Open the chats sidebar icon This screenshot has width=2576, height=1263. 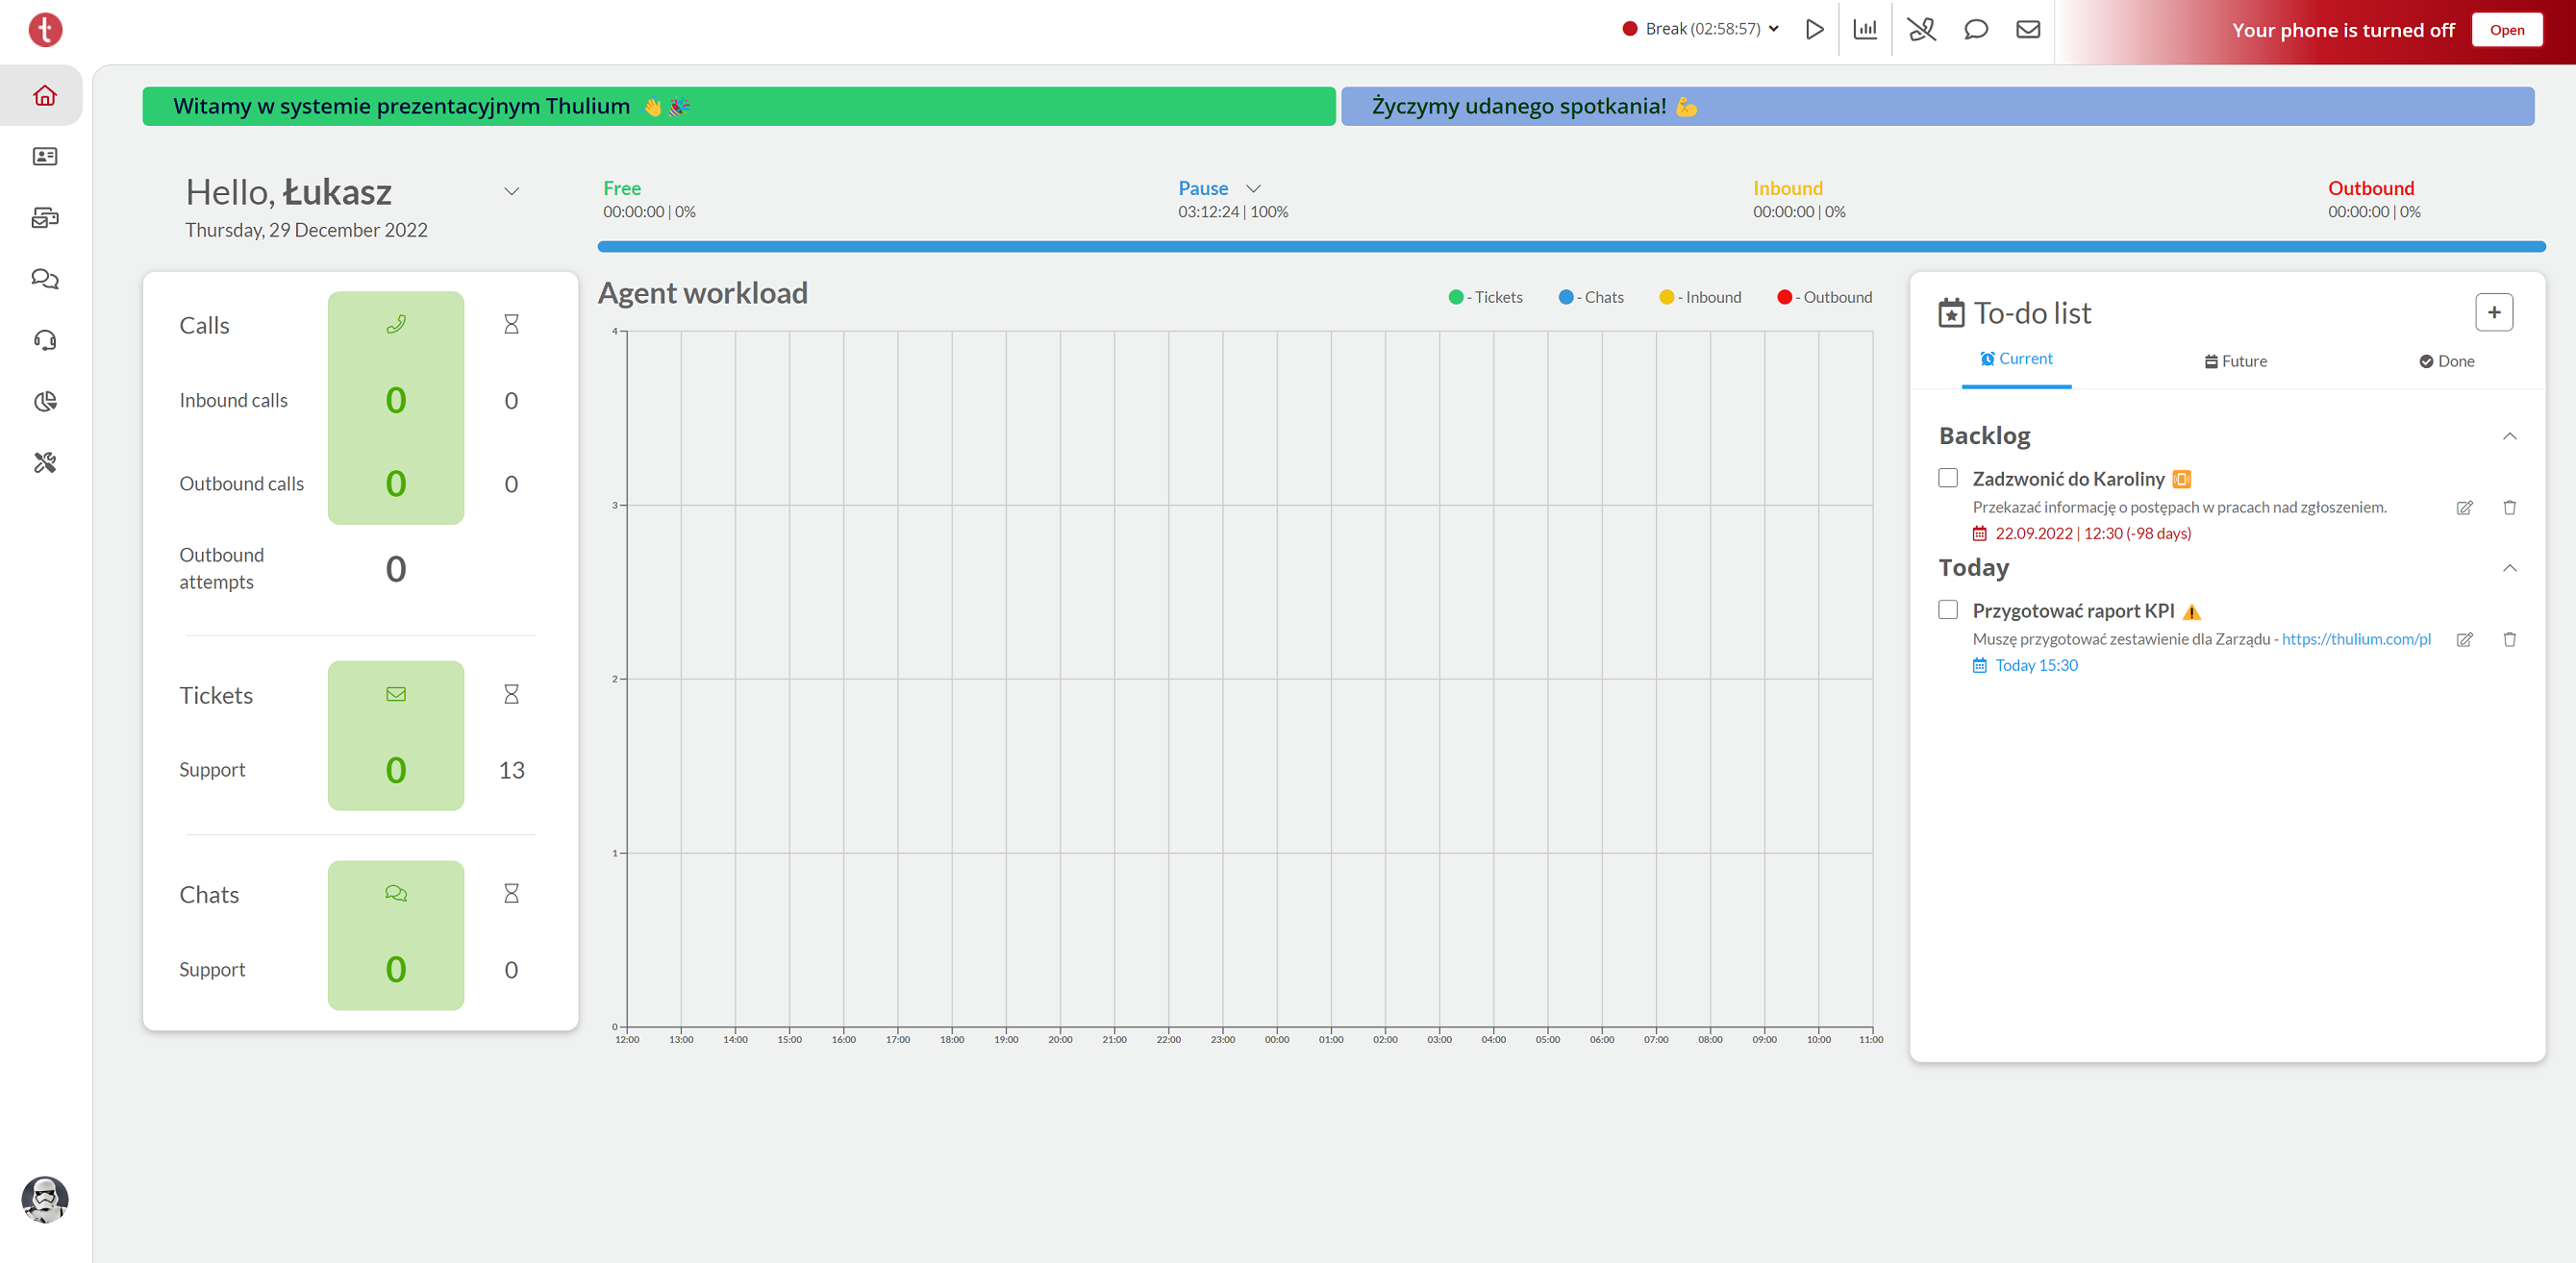(x=45, y=279)
